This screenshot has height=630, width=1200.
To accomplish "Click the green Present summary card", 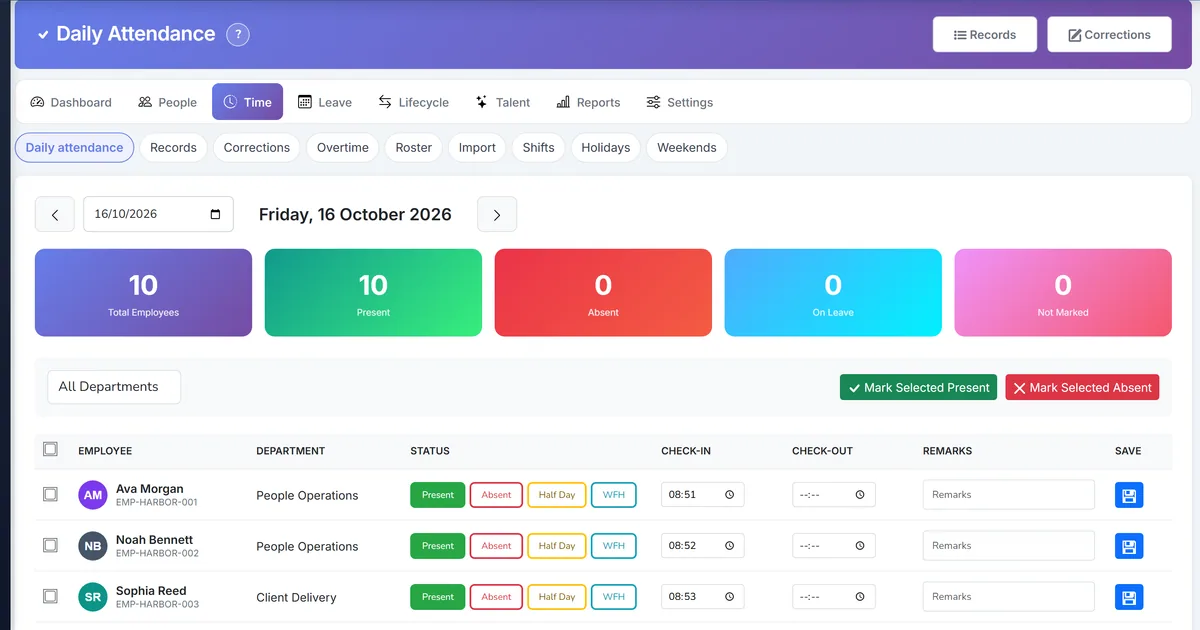I will 373,292.
